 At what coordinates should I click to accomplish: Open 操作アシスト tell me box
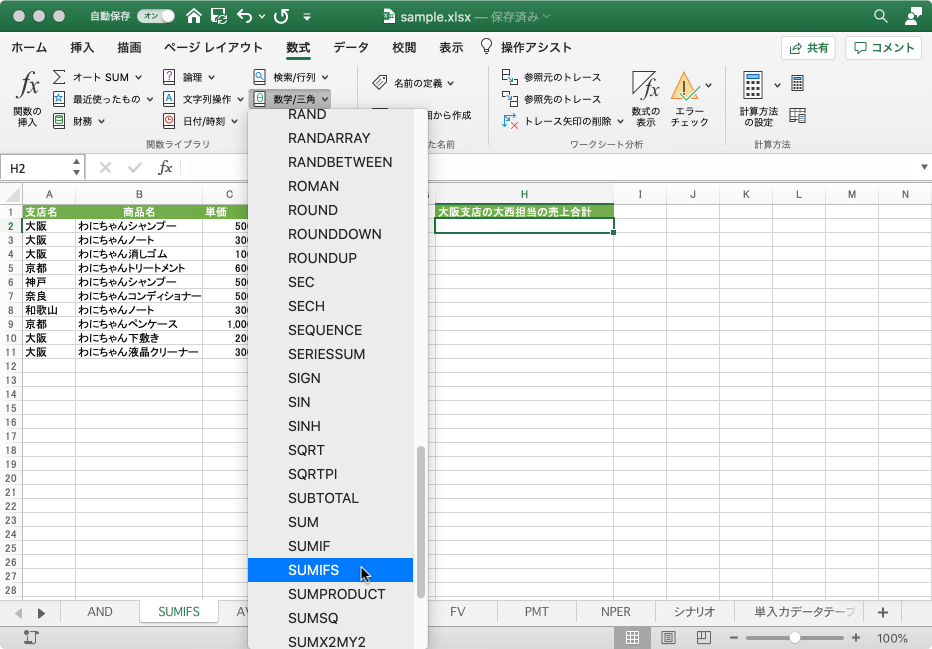point(526,48)
